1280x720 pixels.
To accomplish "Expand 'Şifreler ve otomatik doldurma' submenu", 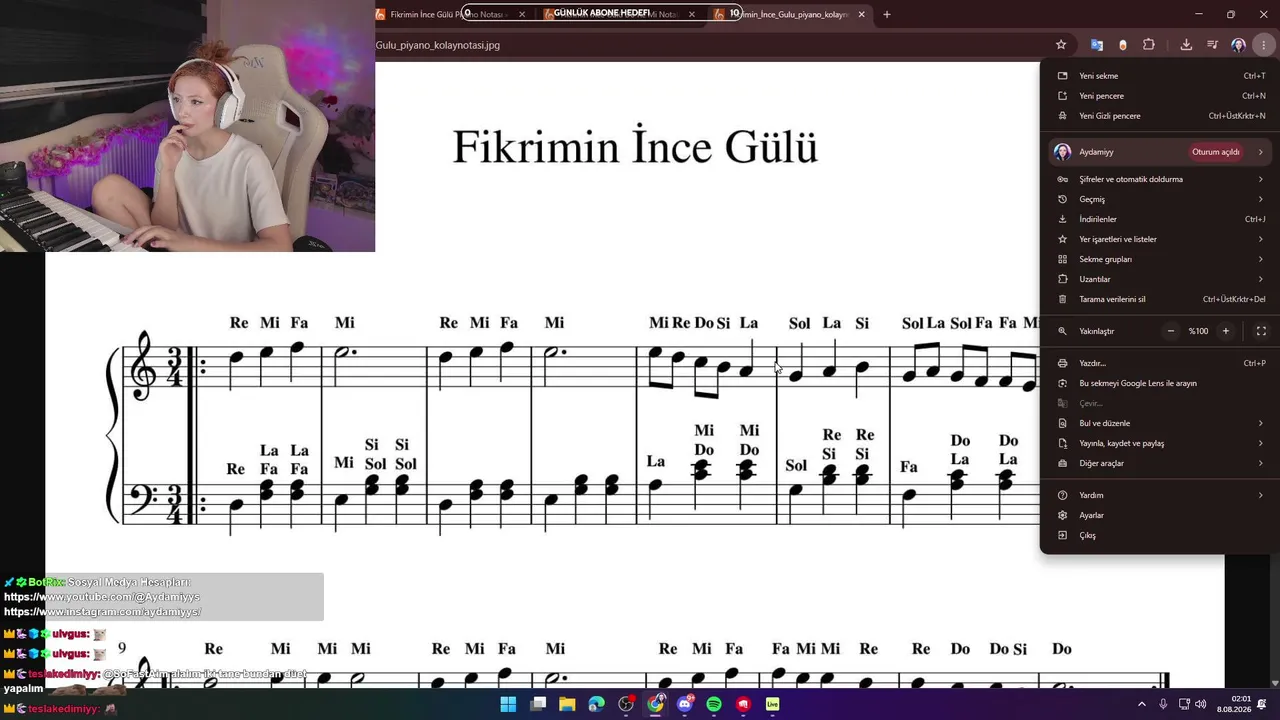I will [1161, 179].
